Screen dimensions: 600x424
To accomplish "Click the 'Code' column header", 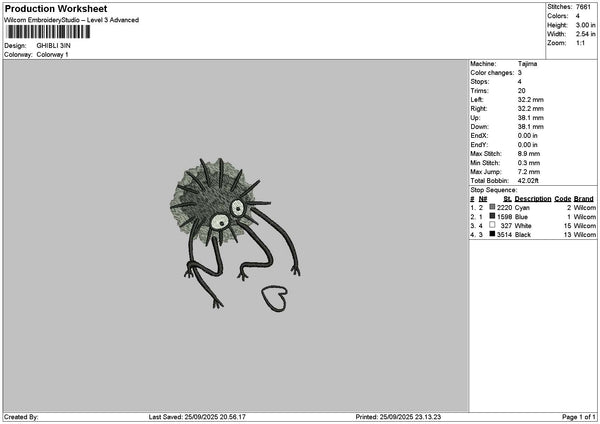I will tap(562, 199).
